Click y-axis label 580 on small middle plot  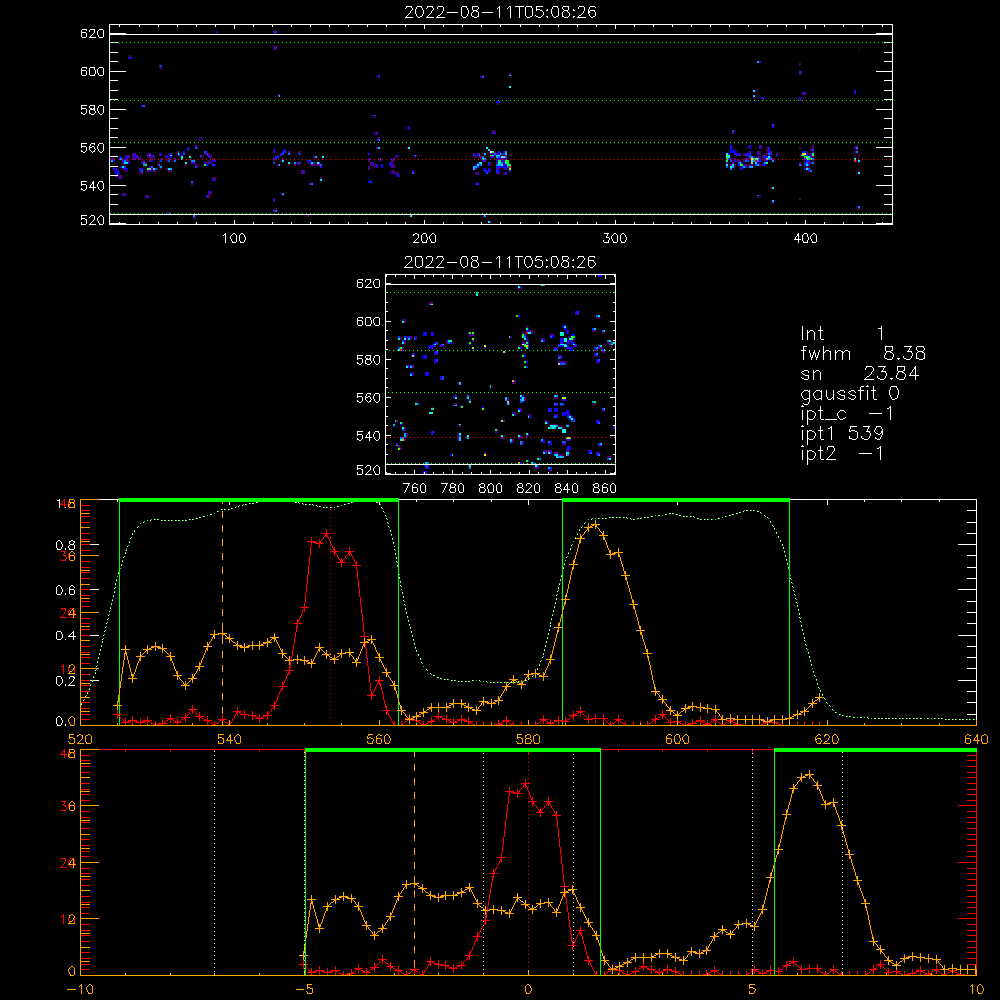point(368,359)
